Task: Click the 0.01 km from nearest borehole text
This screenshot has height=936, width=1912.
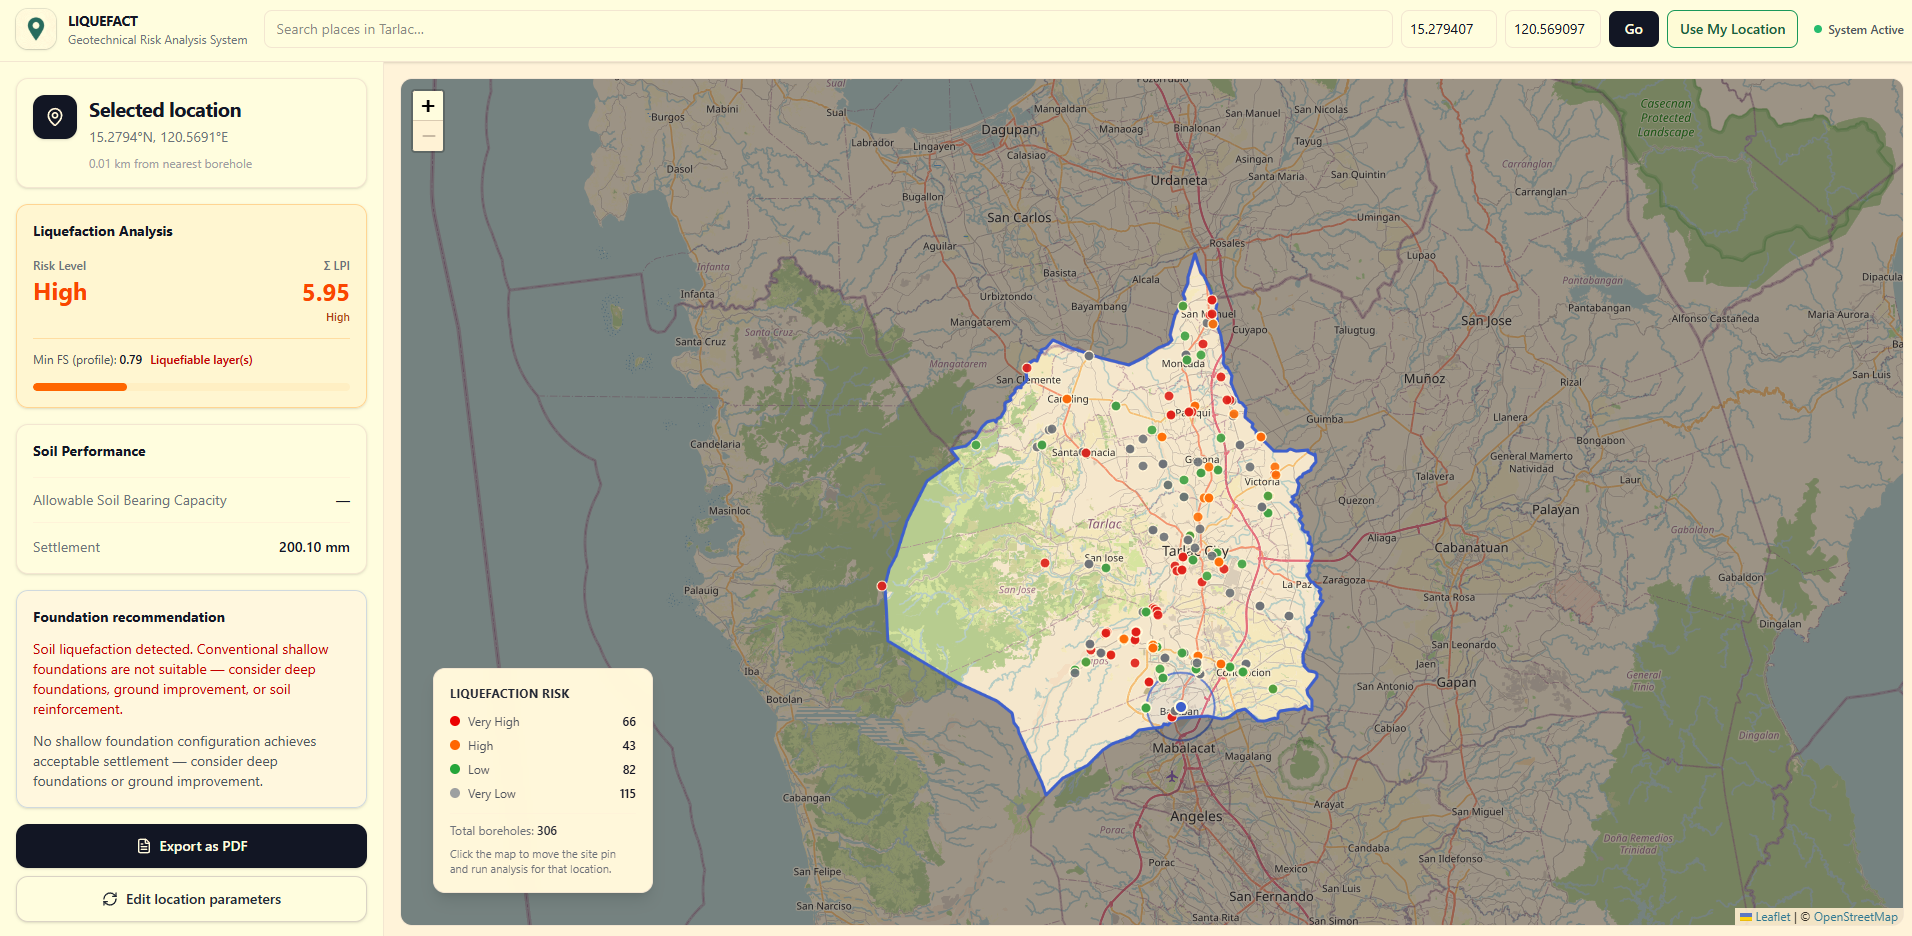Action: pyautogui.click(x=170, y=164)
